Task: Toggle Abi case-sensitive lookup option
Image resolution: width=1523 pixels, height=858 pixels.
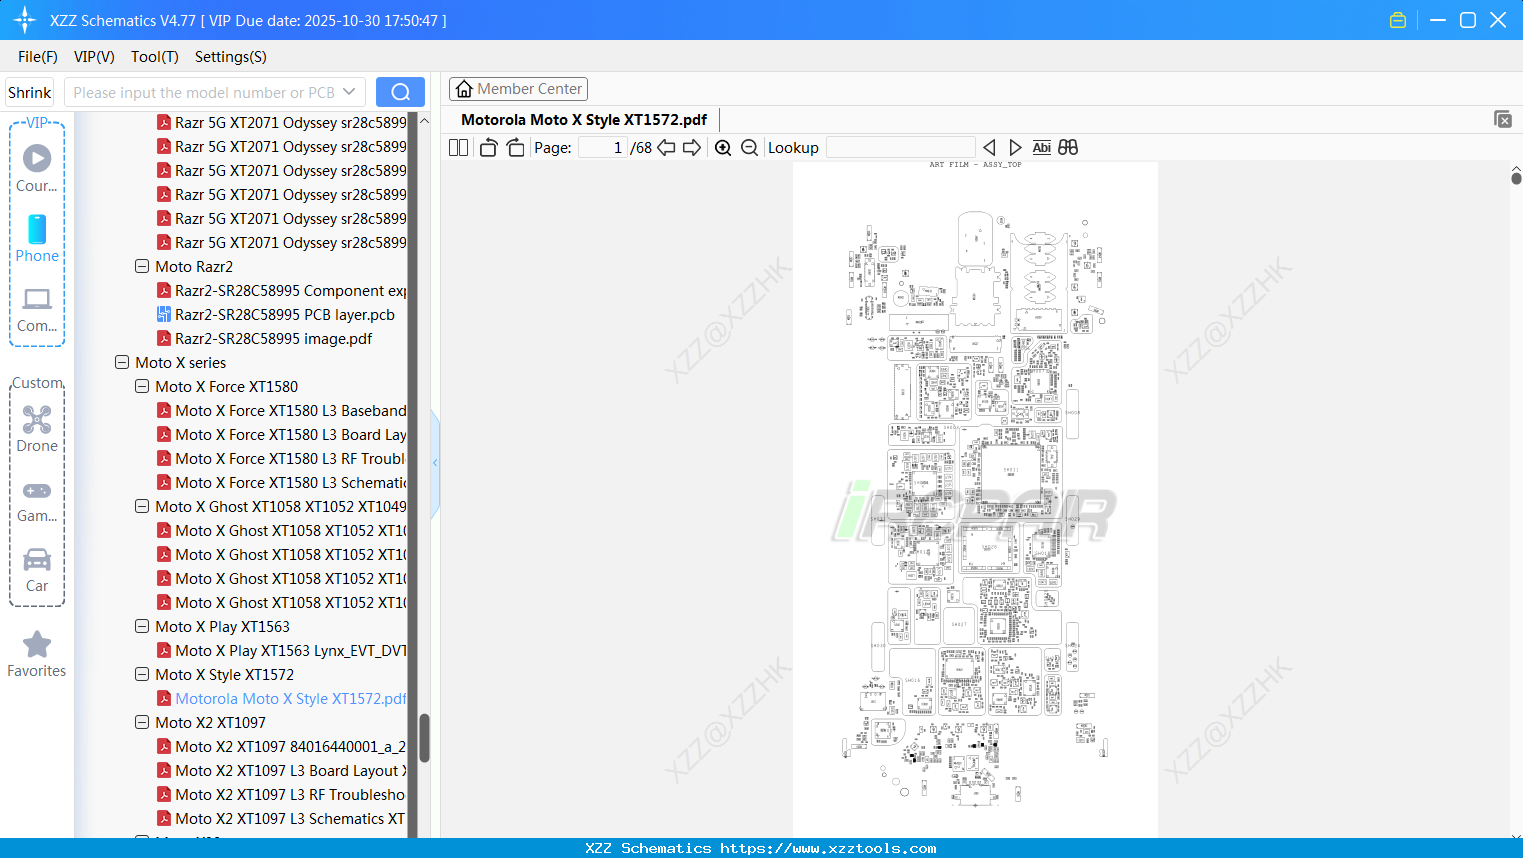Action: coord(1041,147)
